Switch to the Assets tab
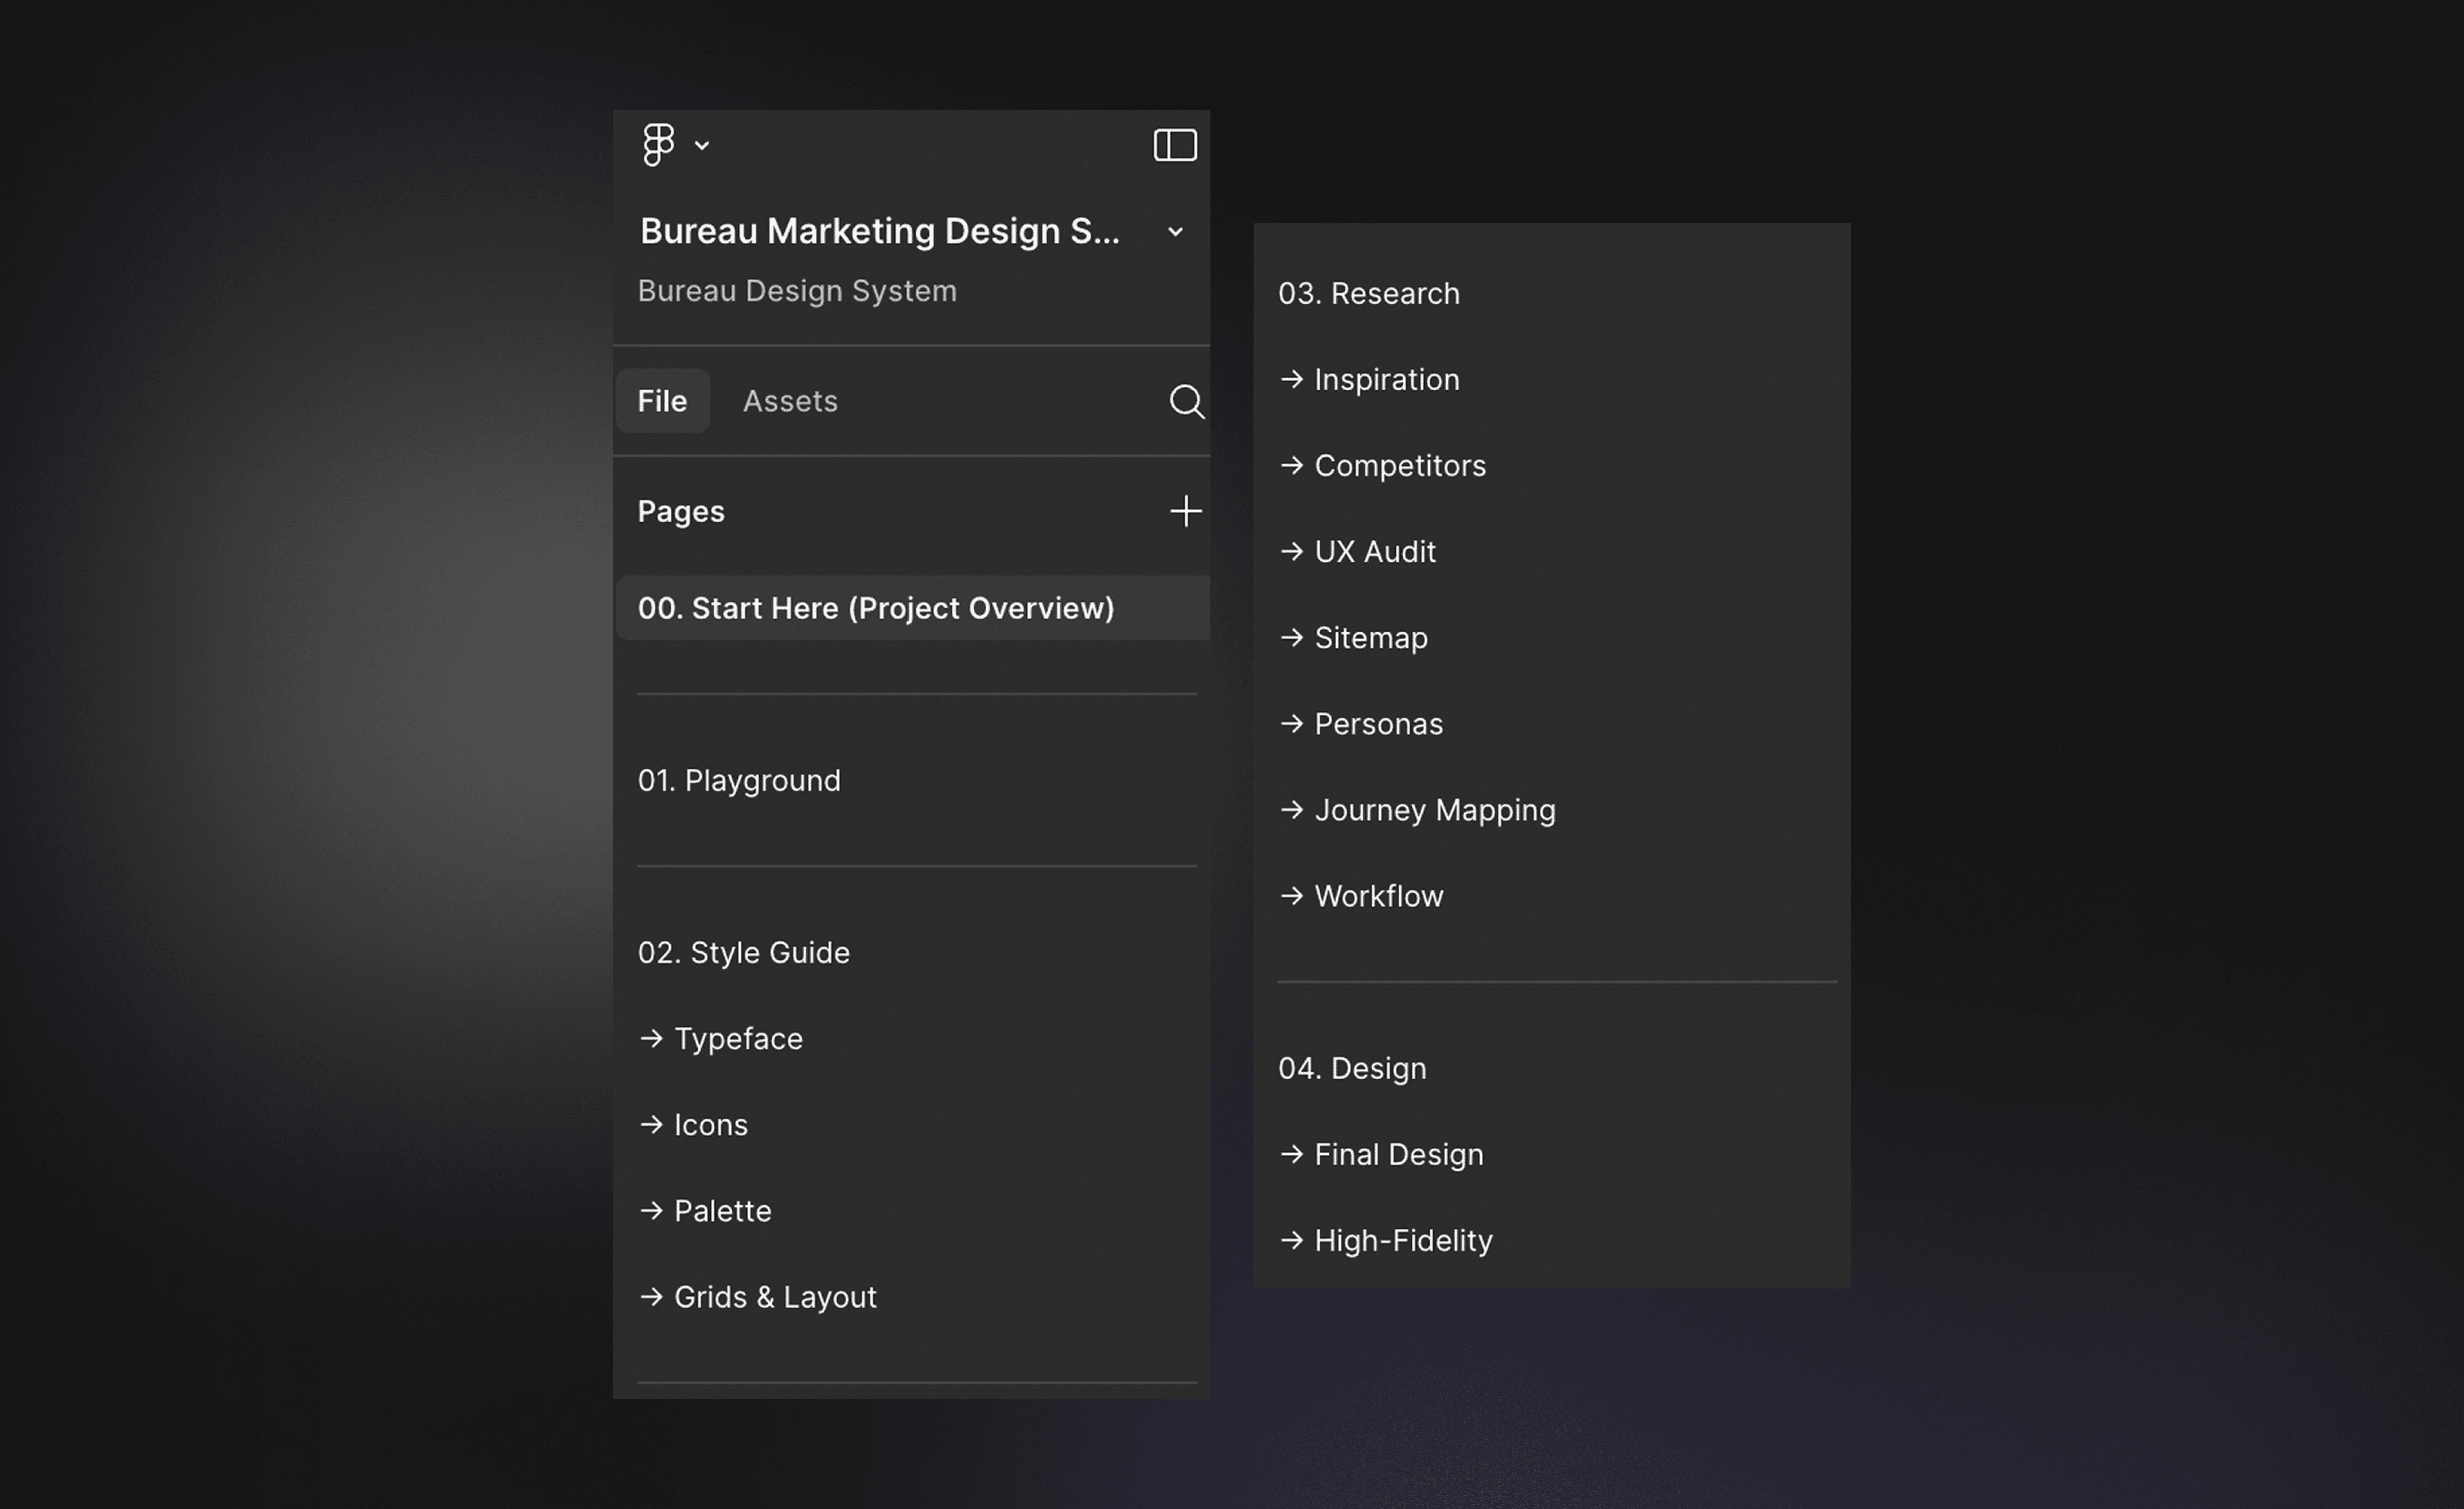2464x1509 pixels. click(790, 401)
